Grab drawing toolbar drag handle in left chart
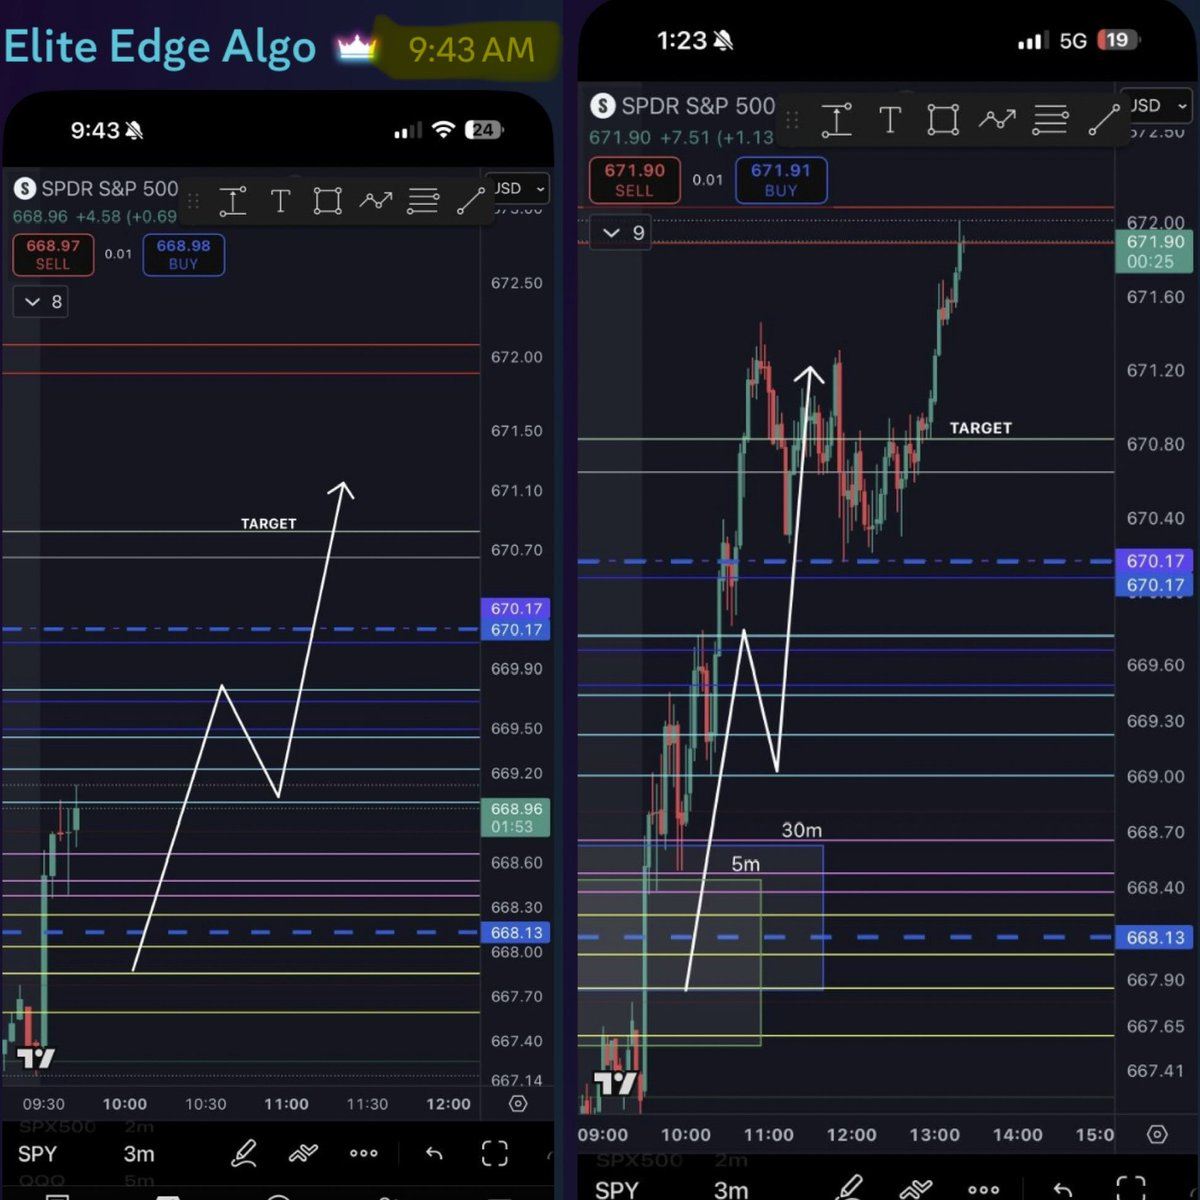This screenshot has width=1200, height=1200. pos(194,201)
